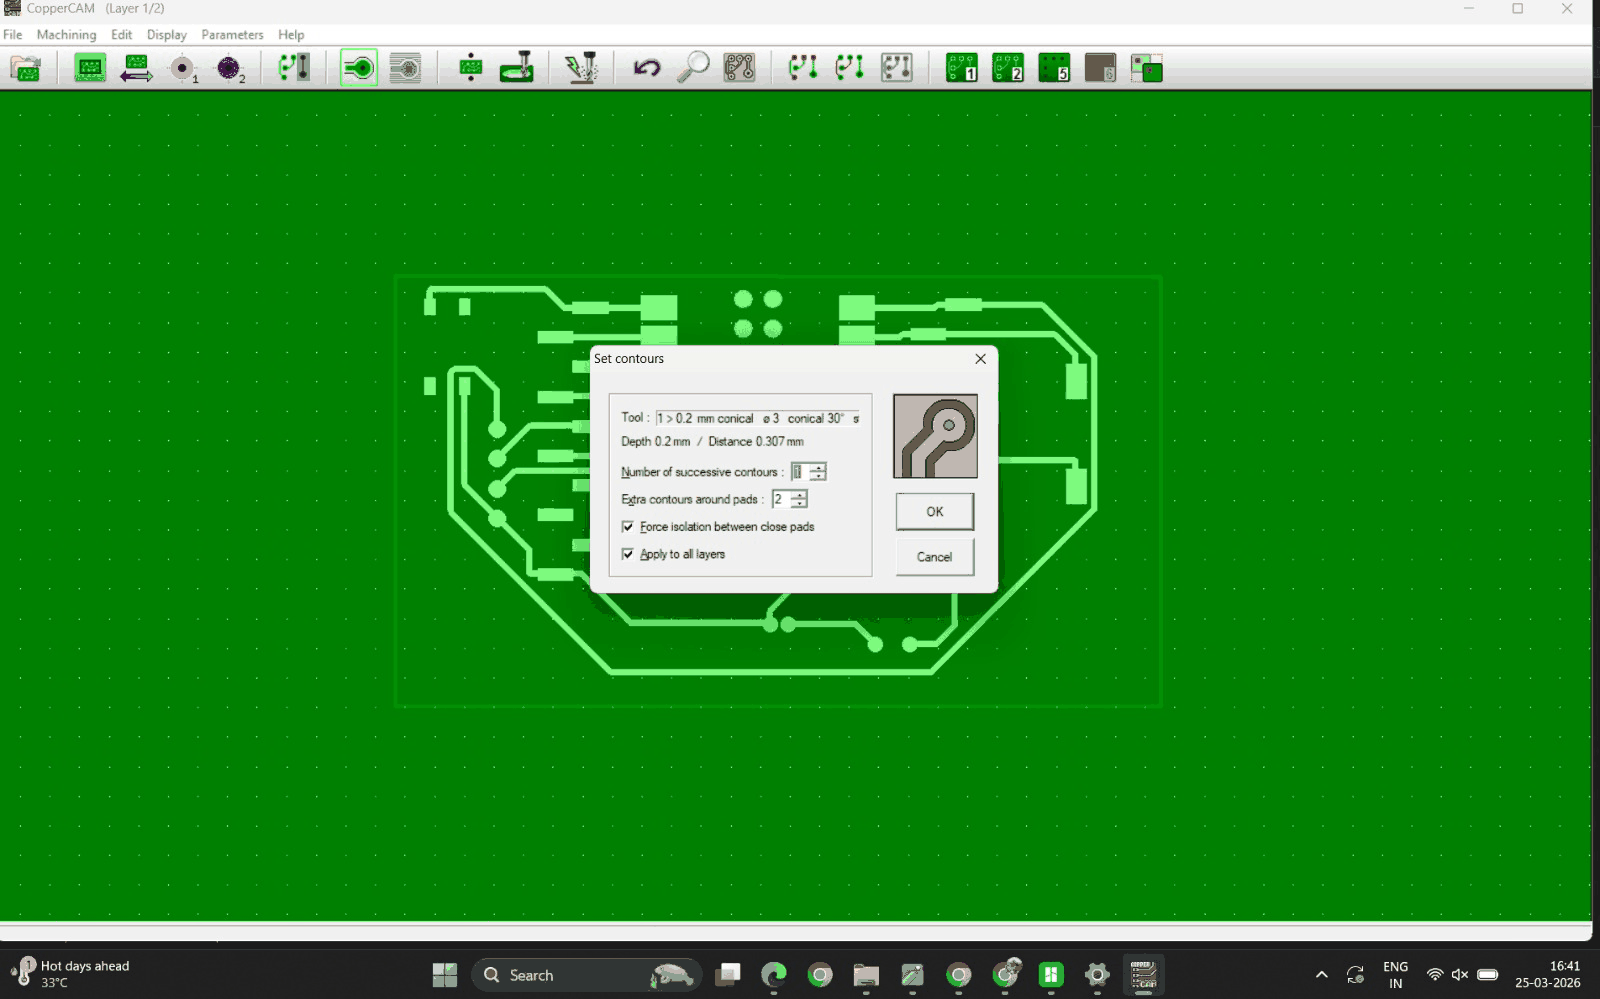Viewport: 1600px width, 999px height.
Task: Click the hatched area toolbar icon
Action: click(x=405, y=68)
